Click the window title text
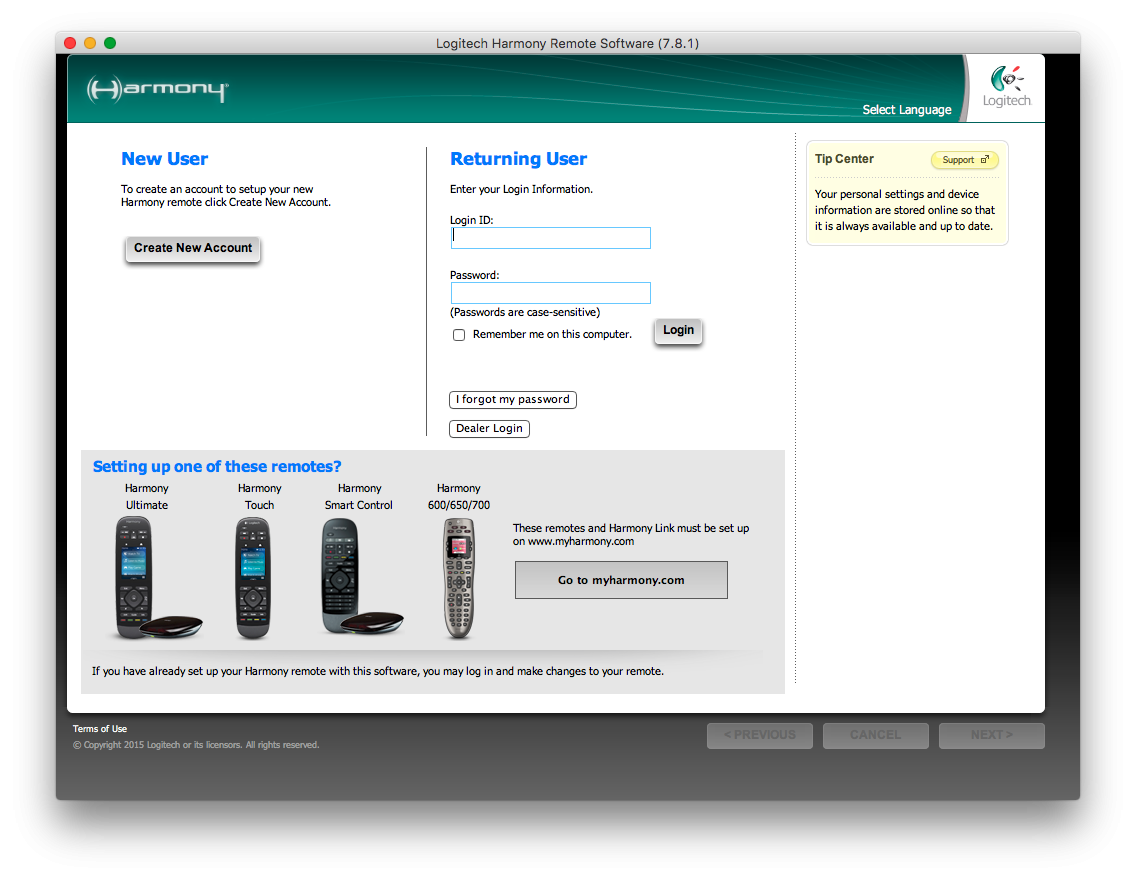 [567, 43]
